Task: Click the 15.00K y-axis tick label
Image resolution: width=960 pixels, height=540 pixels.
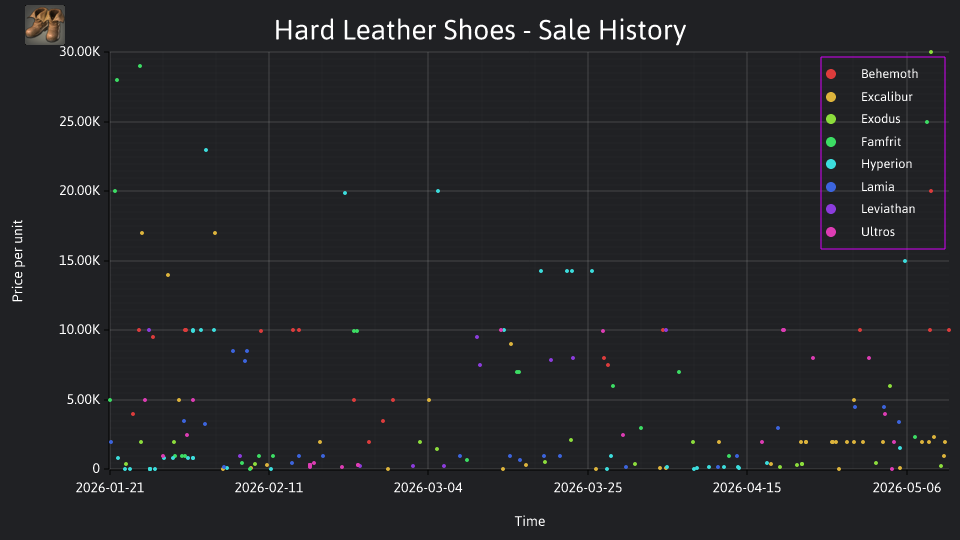Action: (x=80, y=261)
